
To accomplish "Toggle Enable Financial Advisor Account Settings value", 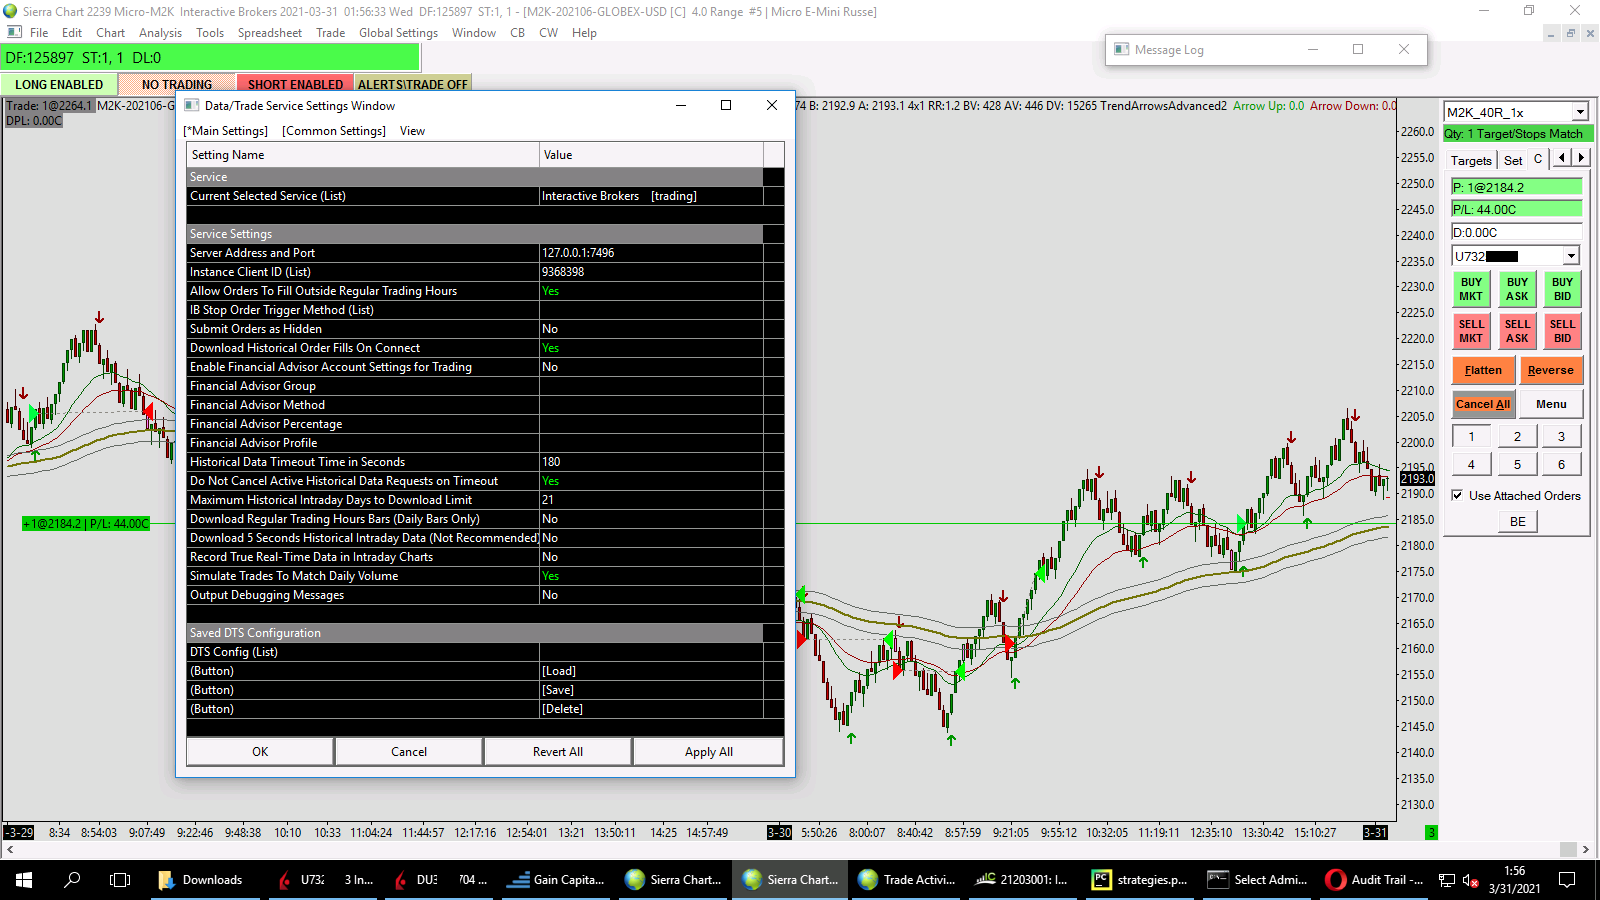I will [x=651, y=367].
